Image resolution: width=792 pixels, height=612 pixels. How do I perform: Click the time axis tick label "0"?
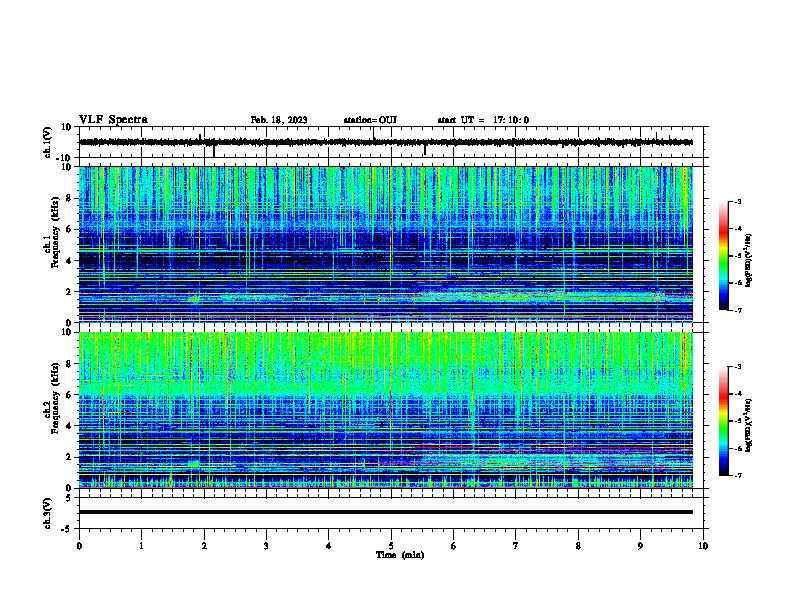(x=79, y=546)
